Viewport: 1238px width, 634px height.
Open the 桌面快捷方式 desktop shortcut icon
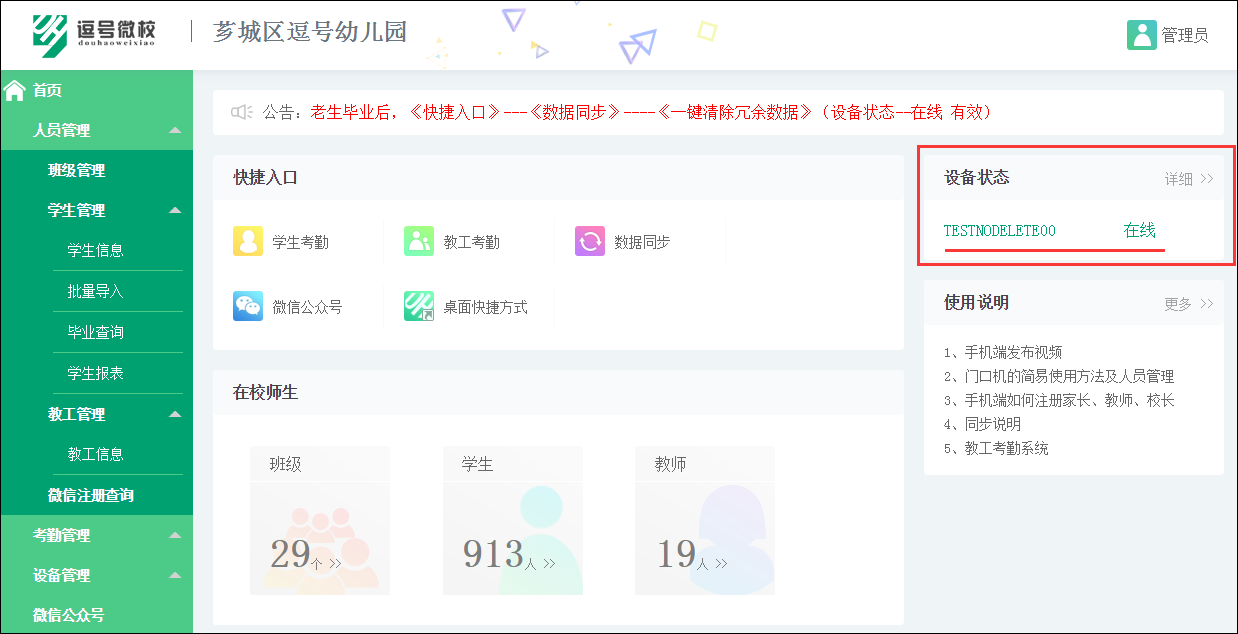pos(419,306)
